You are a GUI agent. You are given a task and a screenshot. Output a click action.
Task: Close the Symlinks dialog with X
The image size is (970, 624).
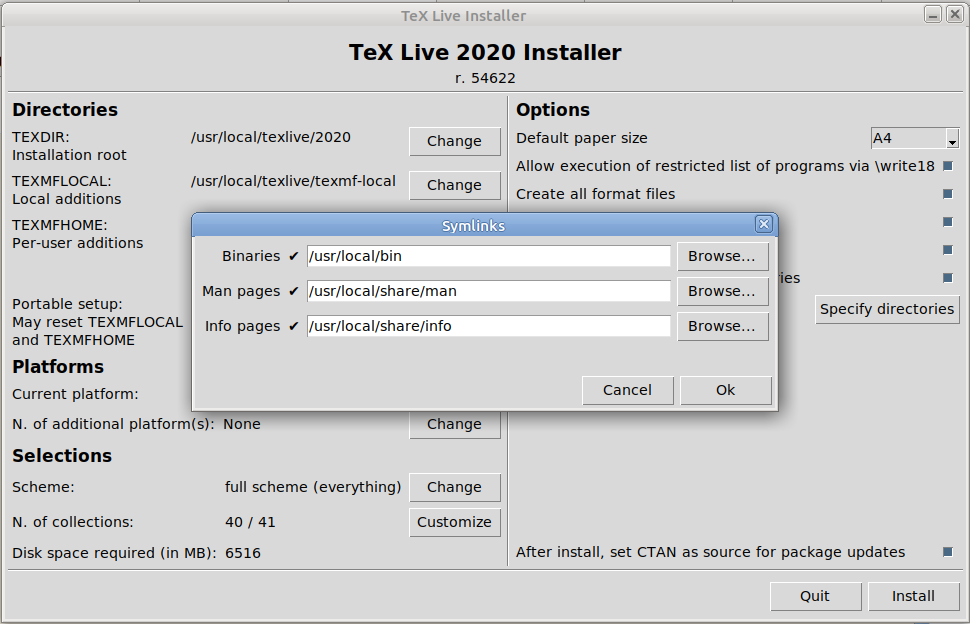point(763,224)
